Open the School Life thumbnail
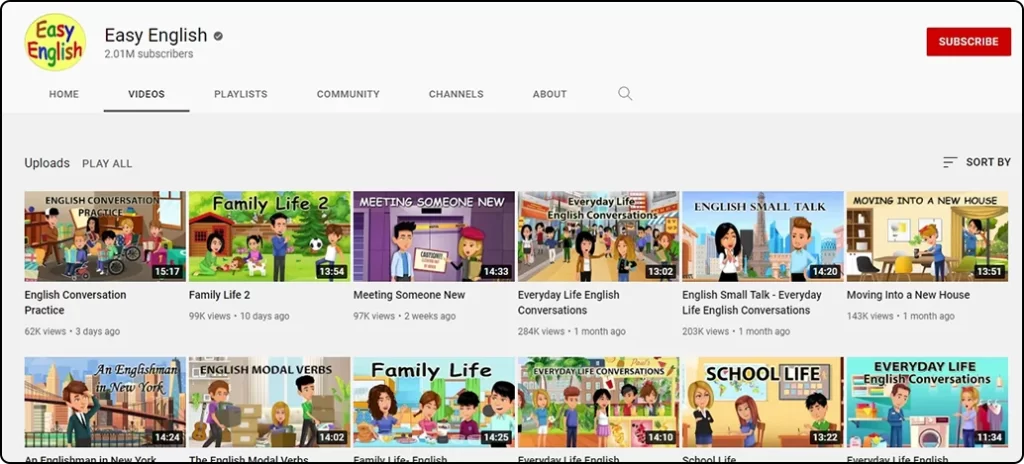 tap(763, 402)
